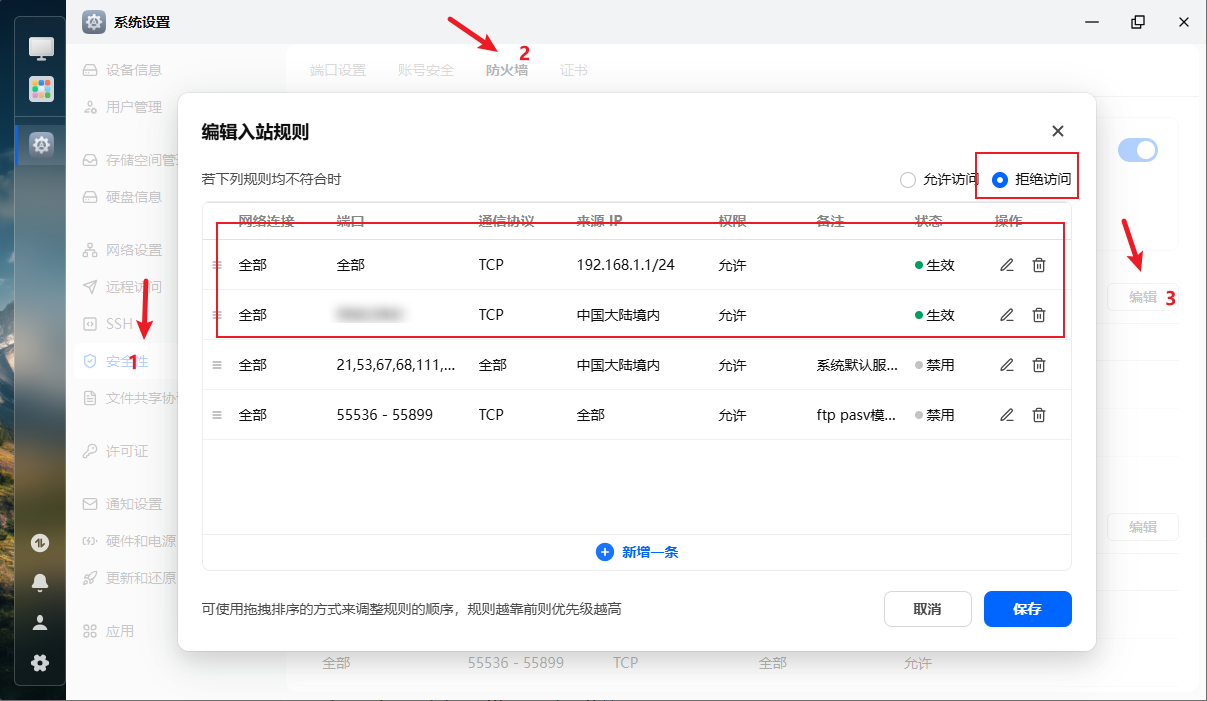
Task: Open 设备信息 in sidebar
Action: click(x=133, y=70)
